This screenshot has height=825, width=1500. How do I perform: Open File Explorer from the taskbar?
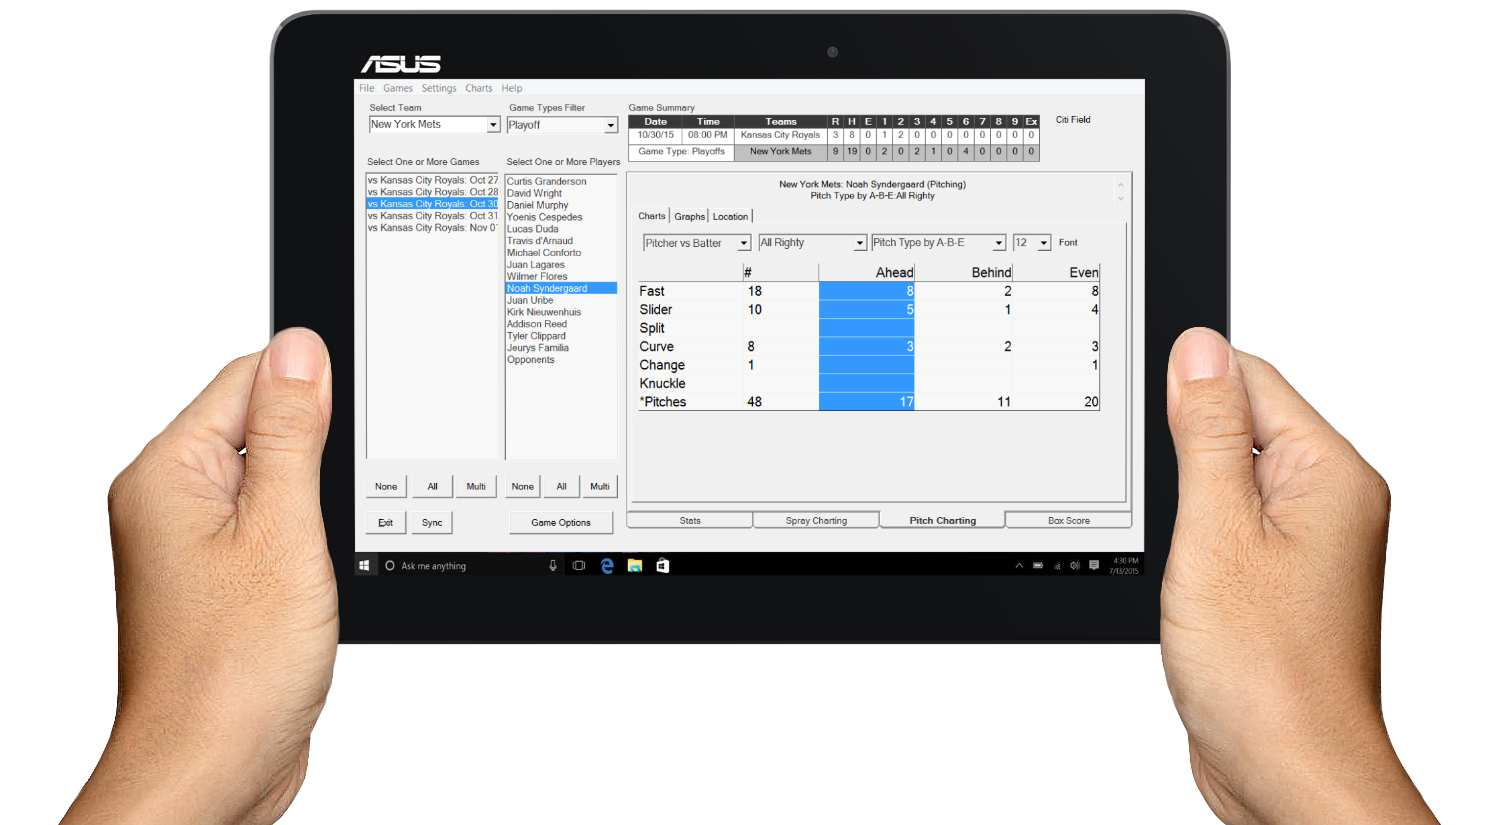634,566
